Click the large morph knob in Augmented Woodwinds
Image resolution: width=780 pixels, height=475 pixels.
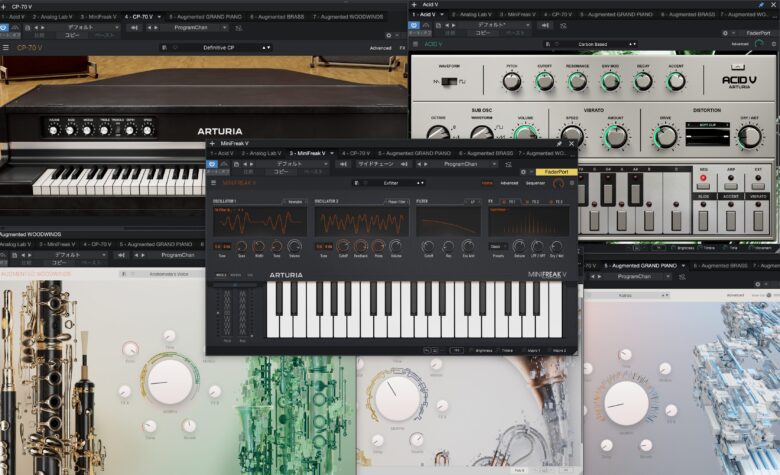coord(170,381)
